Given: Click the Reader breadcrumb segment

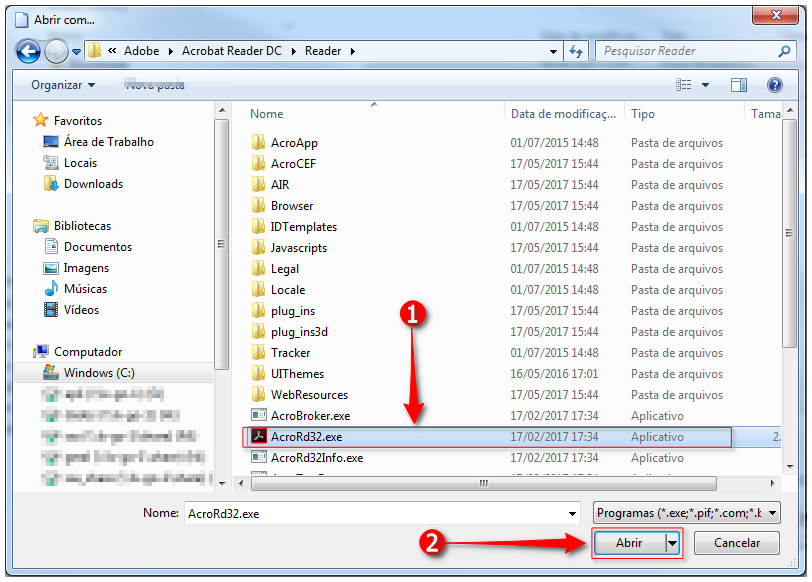Looking at the screenshot, I should tap(323, 51).
